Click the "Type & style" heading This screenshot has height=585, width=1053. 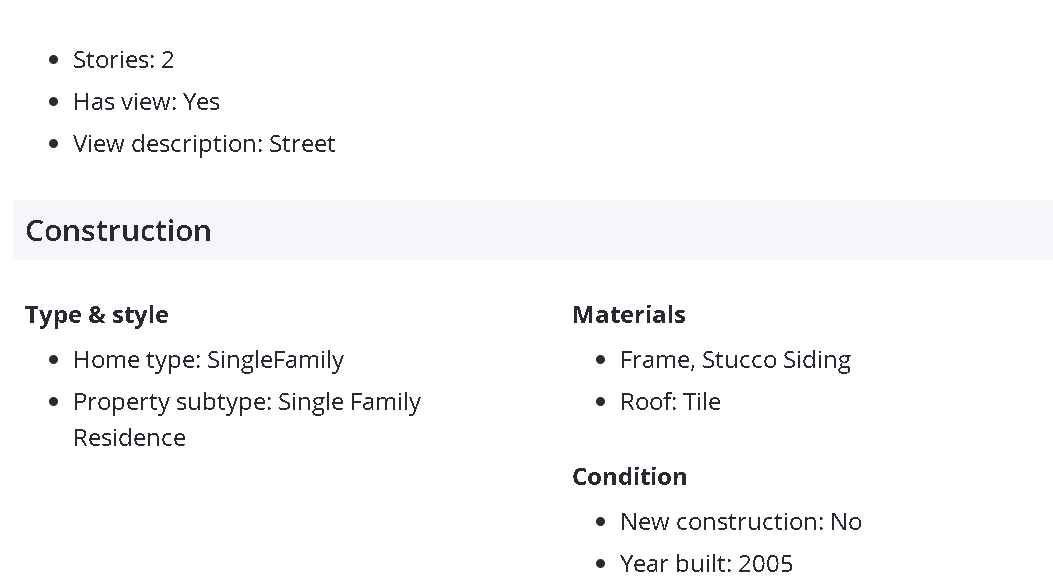pos(97,315)
